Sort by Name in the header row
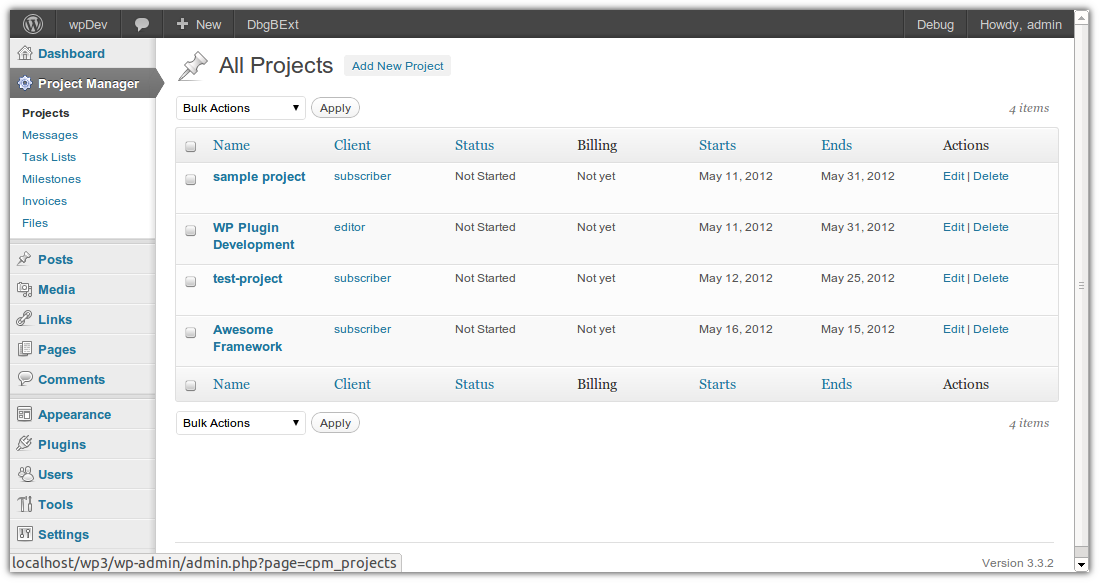Viewport: 1101px width, 584px height. (232, 145)
